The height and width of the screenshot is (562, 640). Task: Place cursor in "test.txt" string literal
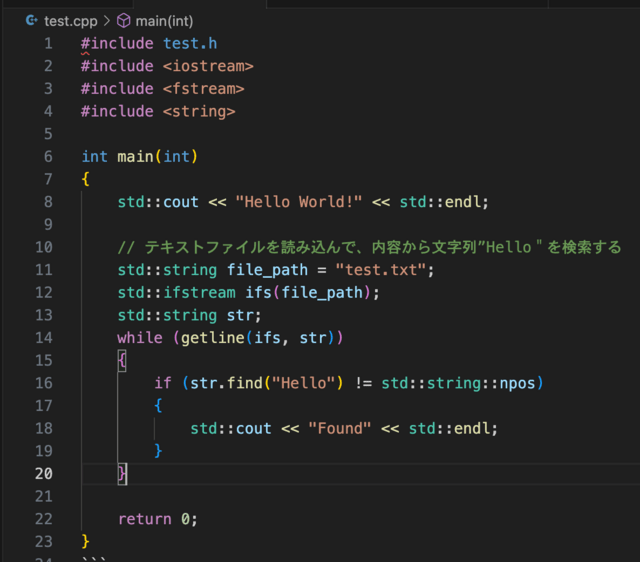coord(385,270)
